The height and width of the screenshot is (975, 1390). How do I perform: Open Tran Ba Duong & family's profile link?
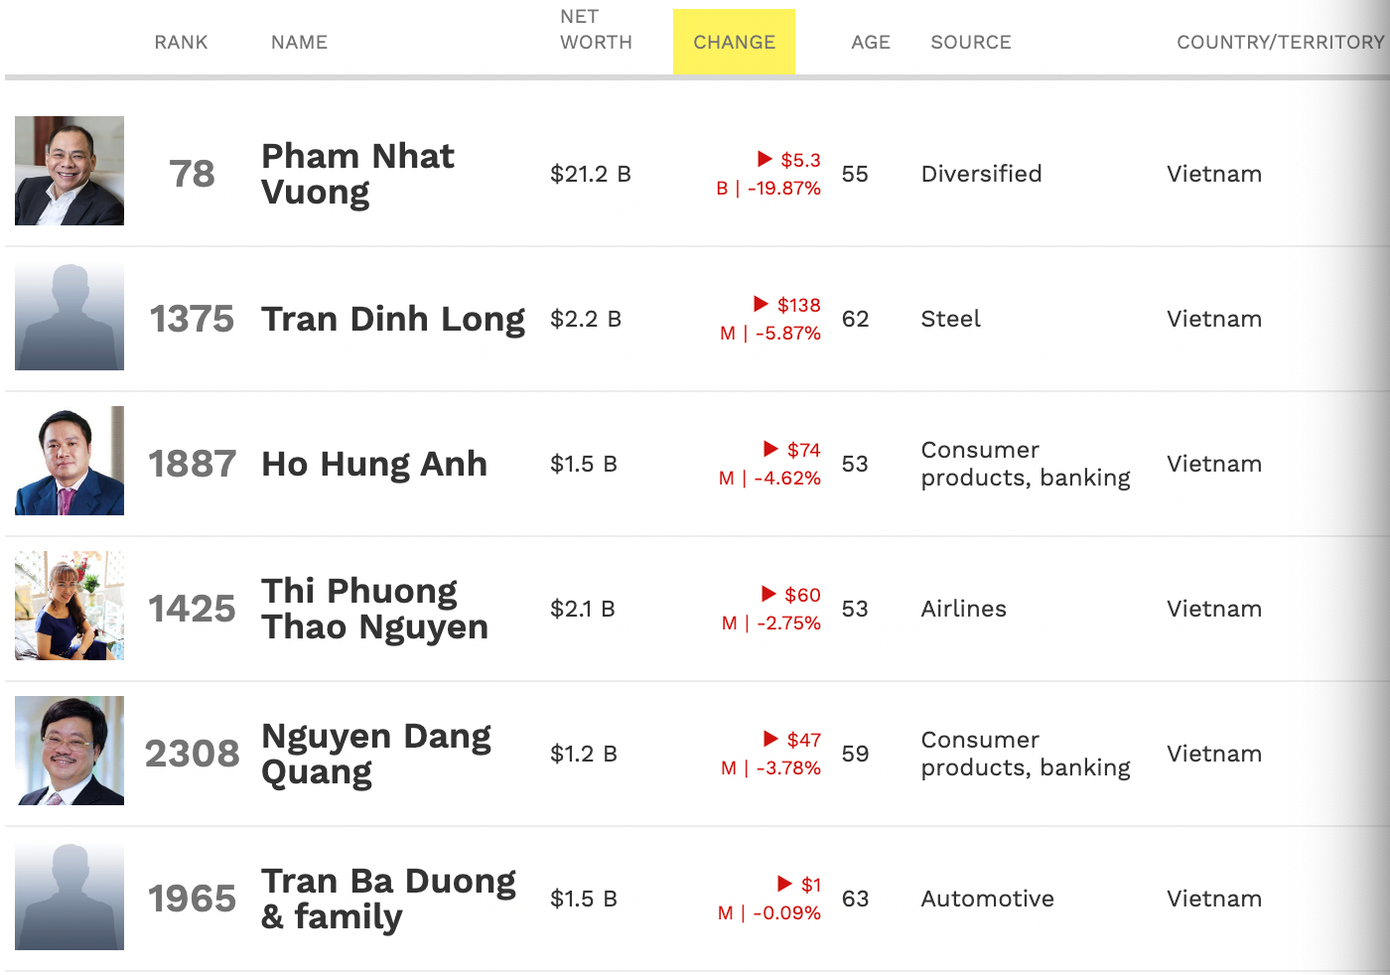coord(388,898)
